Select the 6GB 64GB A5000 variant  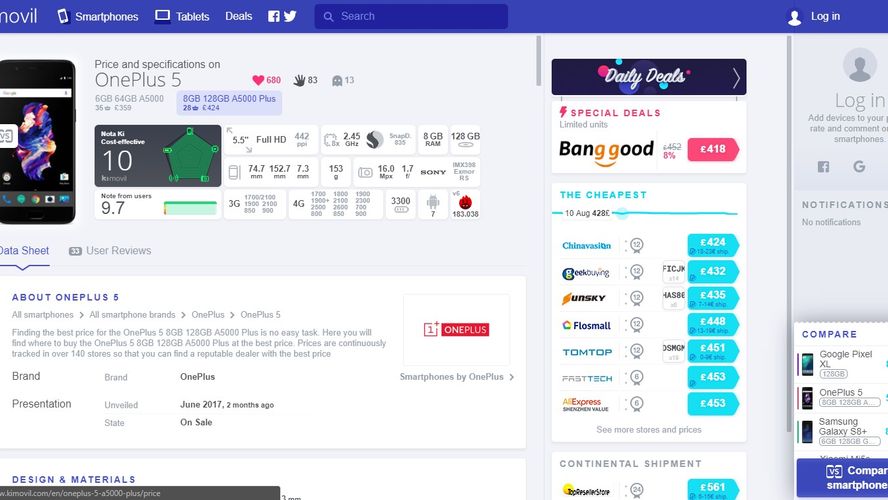pos(129,103)
